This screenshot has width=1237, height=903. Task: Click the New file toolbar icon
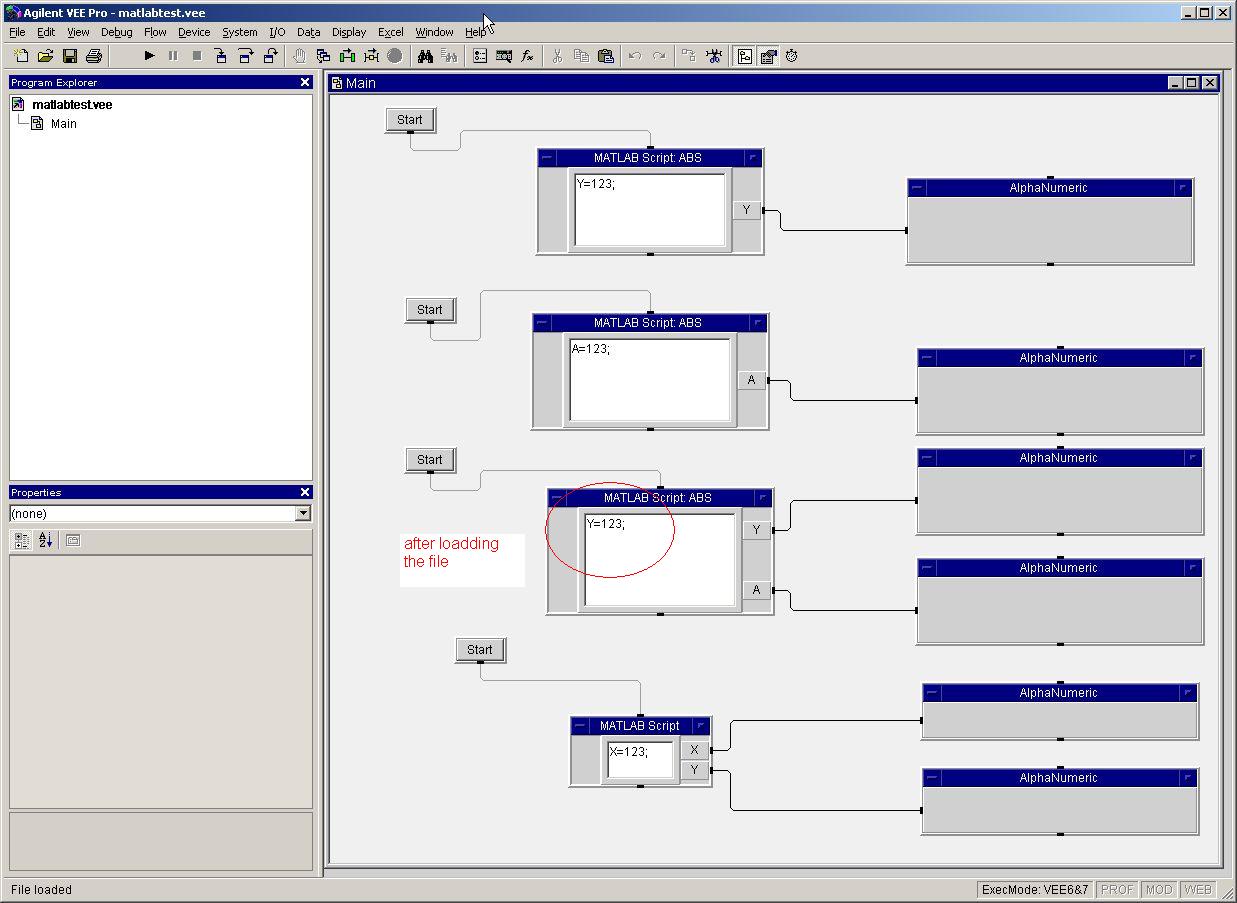click(21, 56)
